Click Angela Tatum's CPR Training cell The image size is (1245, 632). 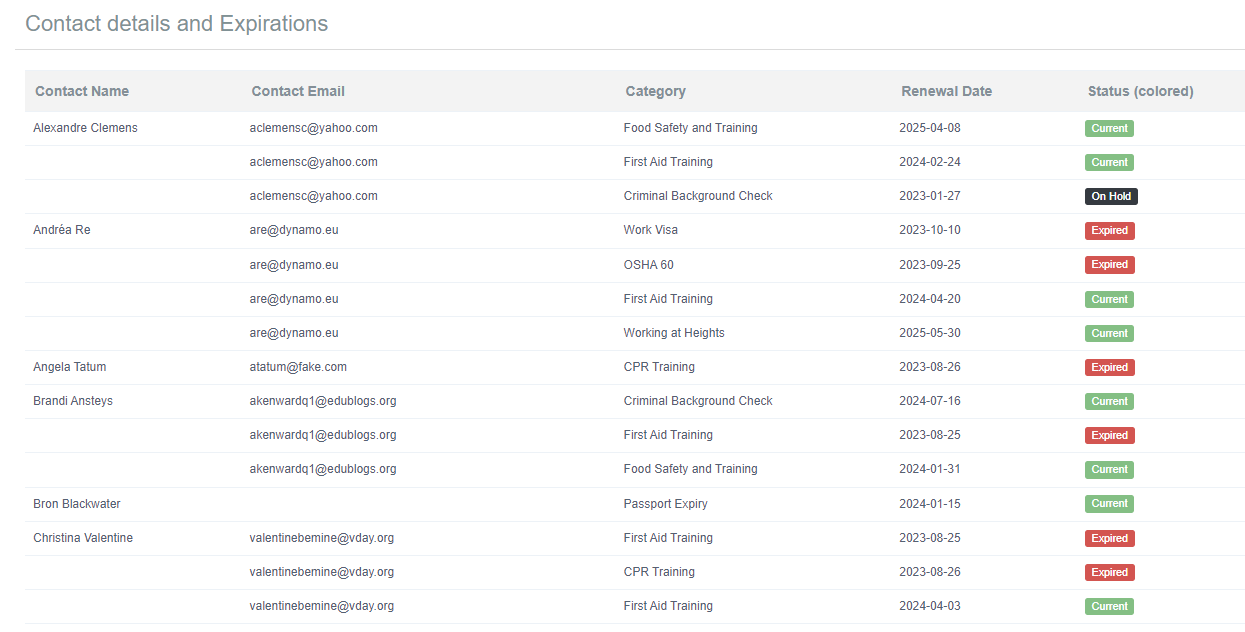659,367
